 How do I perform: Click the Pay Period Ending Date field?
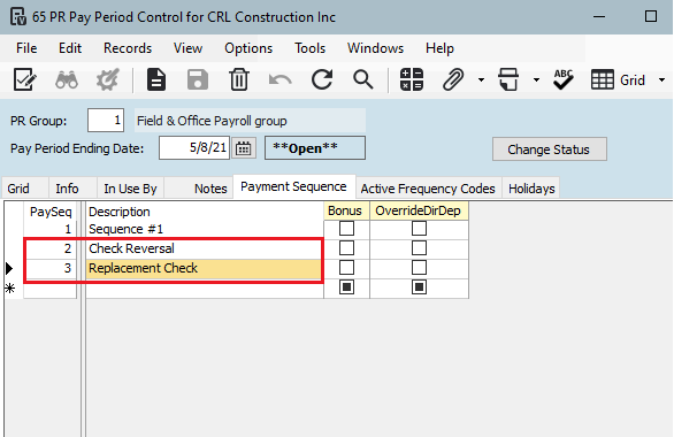coord(194,148)
